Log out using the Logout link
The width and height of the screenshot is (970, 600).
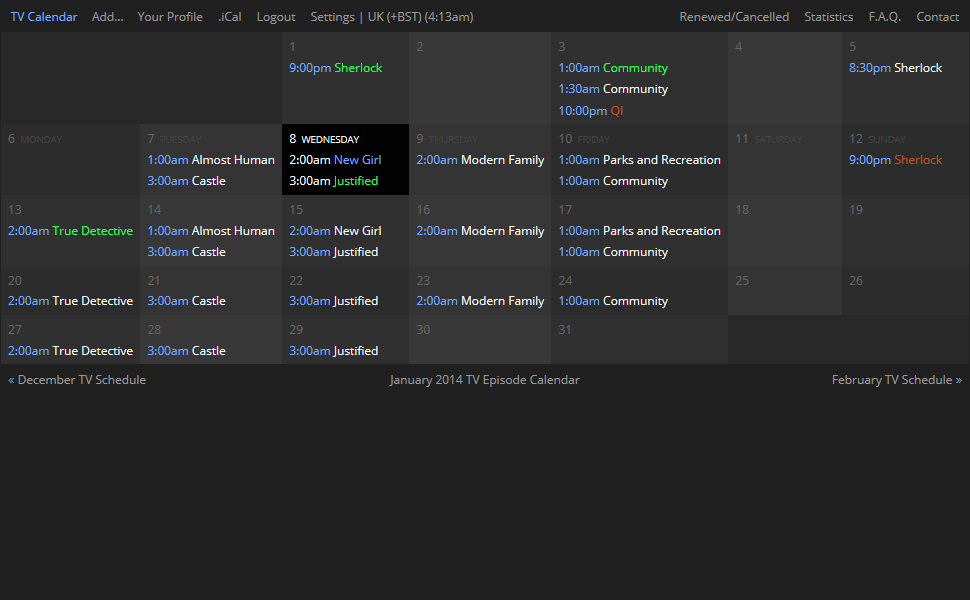click(x=276, y=17)
